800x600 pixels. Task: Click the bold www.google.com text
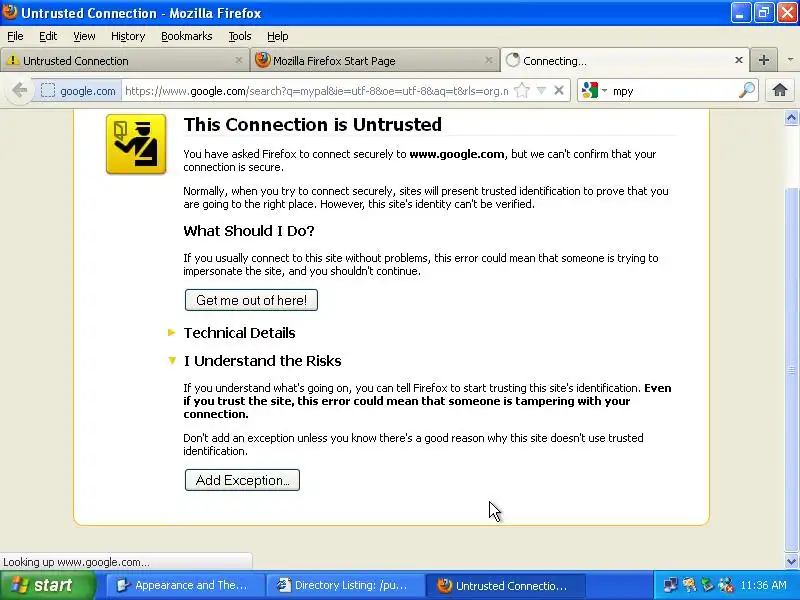pyautogui.click(x=457, y=154)
